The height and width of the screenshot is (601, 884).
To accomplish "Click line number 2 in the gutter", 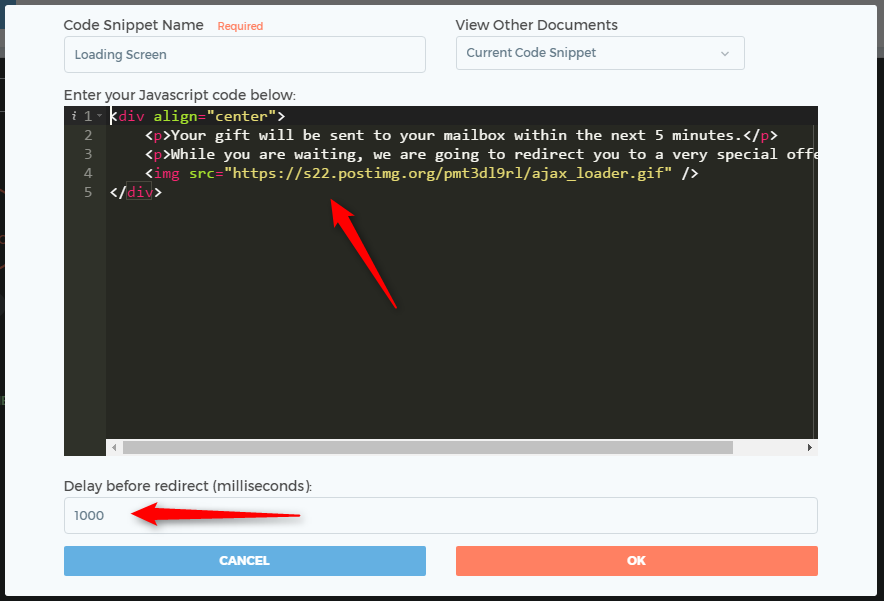I will click(x=88, y=135).
